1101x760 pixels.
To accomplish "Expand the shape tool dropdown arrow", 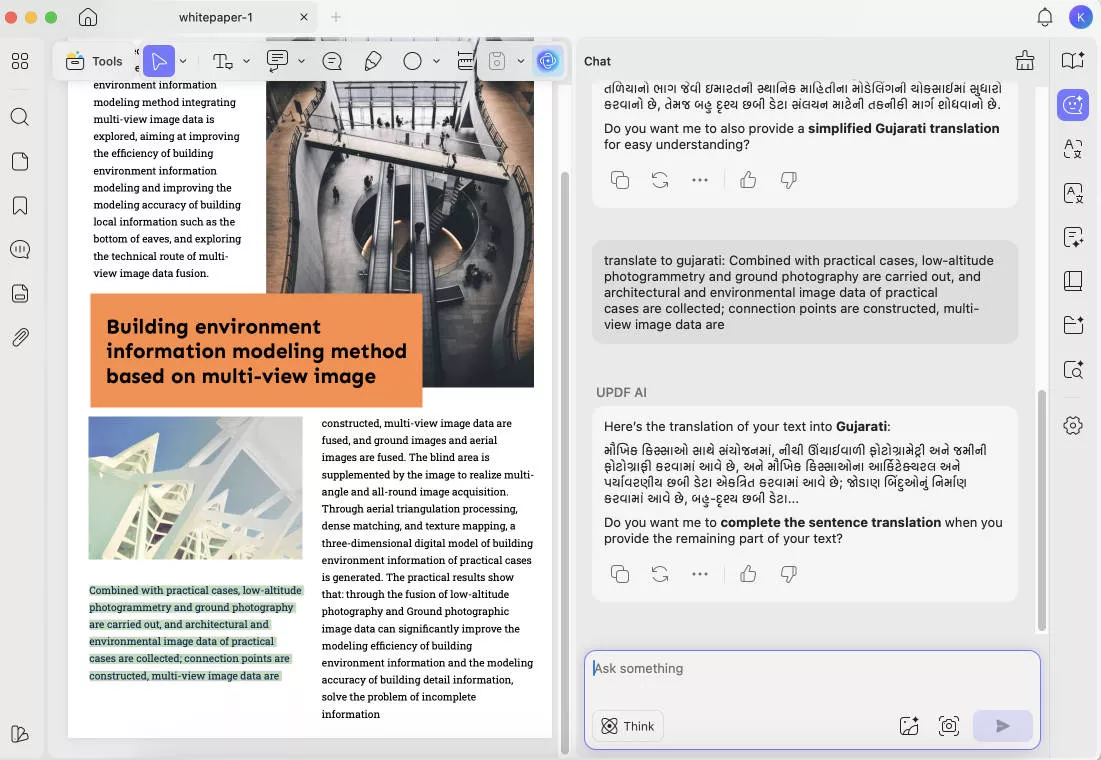I will click(436, 61).
